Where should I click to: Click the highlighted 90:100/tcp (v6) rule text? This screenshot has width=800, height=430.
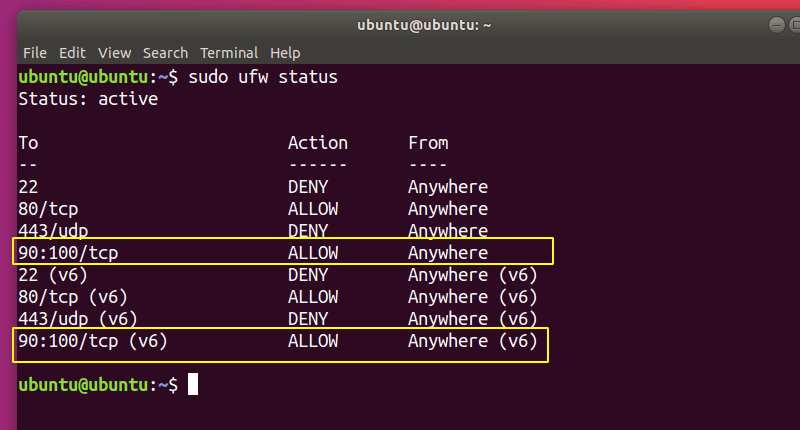(92, 341)
